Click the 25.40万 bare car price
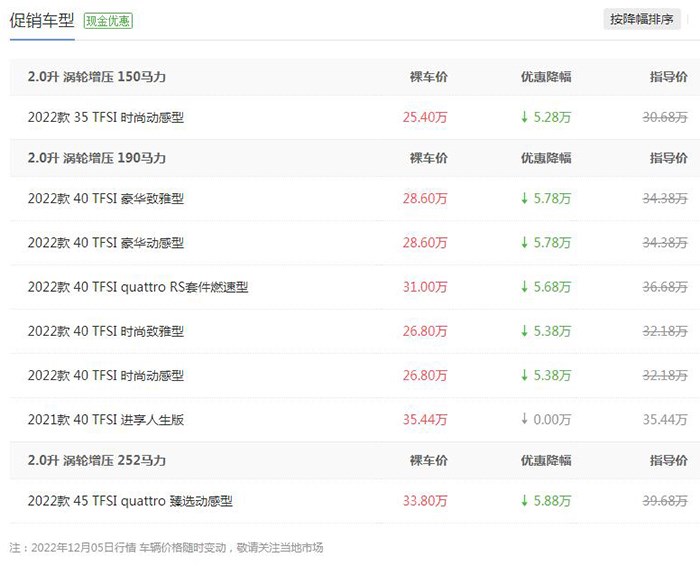The width and height of the screenshot is (700, 566). tap(425, 117)
